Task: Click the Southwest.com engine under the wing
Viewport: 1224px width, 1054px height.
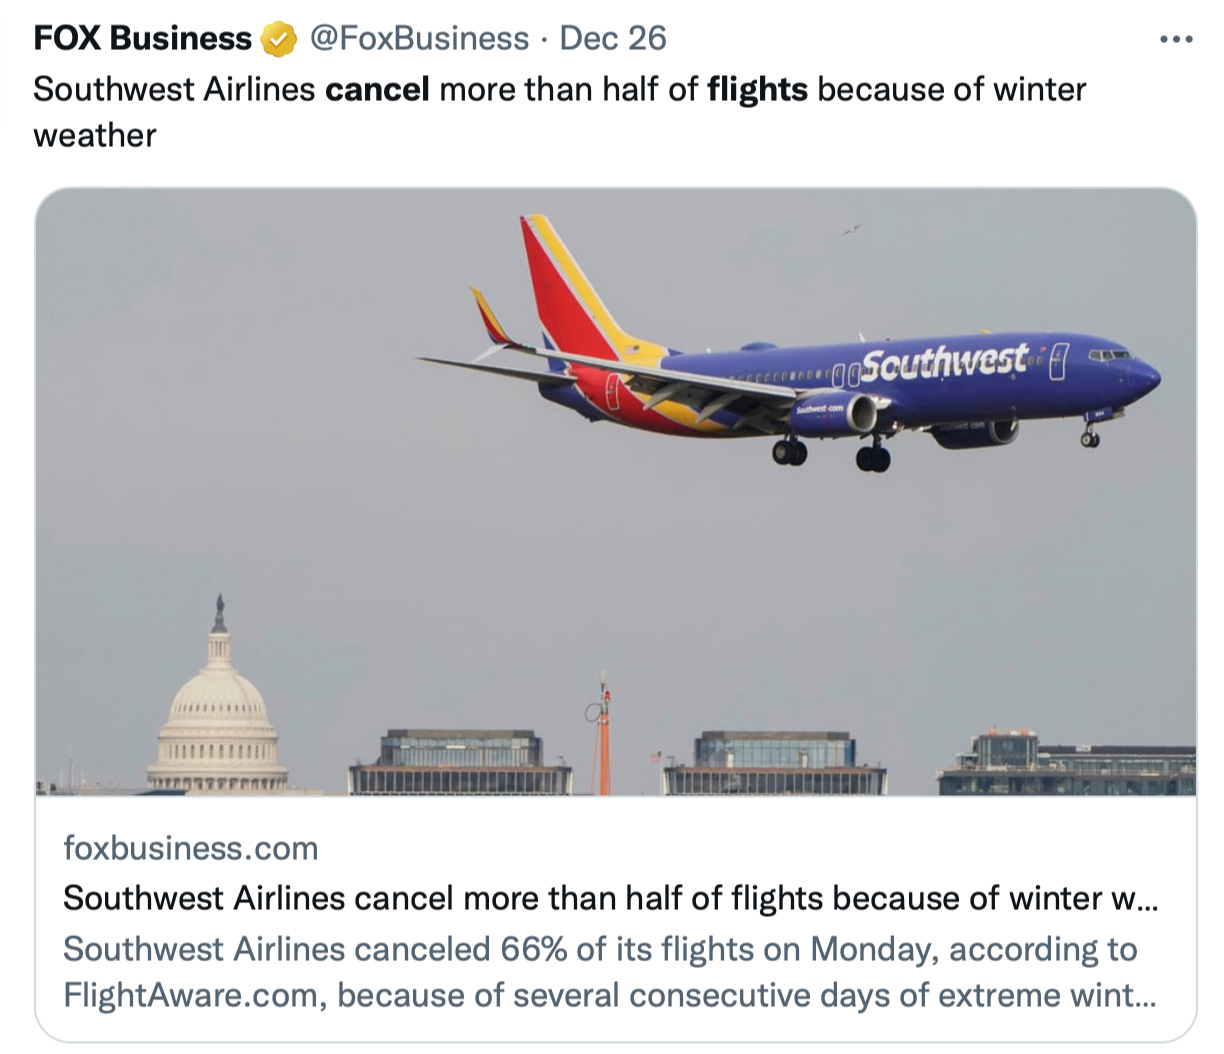Action: 833,412
